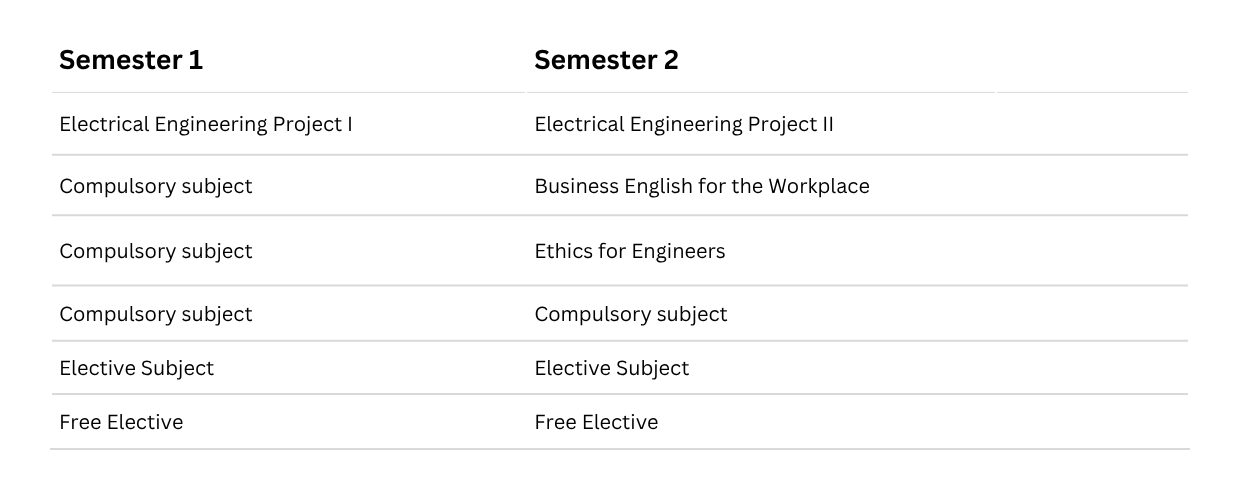Click the Roman numeral II after Project

(826, 125)
